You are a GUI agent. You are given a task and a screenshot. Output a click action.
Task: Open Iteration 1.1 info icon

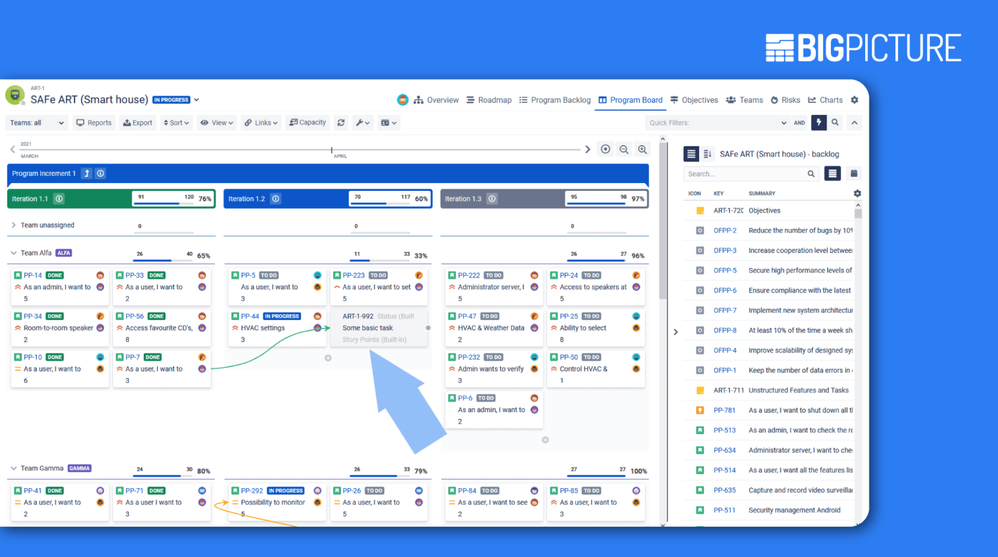point(59,199)
